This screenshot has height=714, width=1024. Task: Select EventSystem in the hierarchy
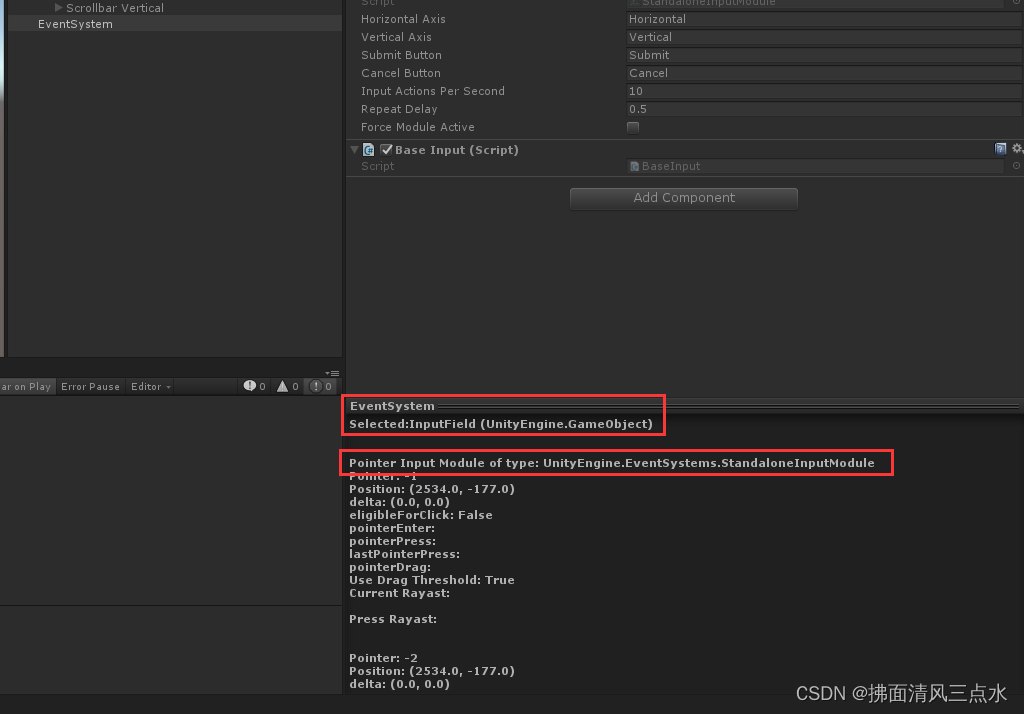pos(75,24)
